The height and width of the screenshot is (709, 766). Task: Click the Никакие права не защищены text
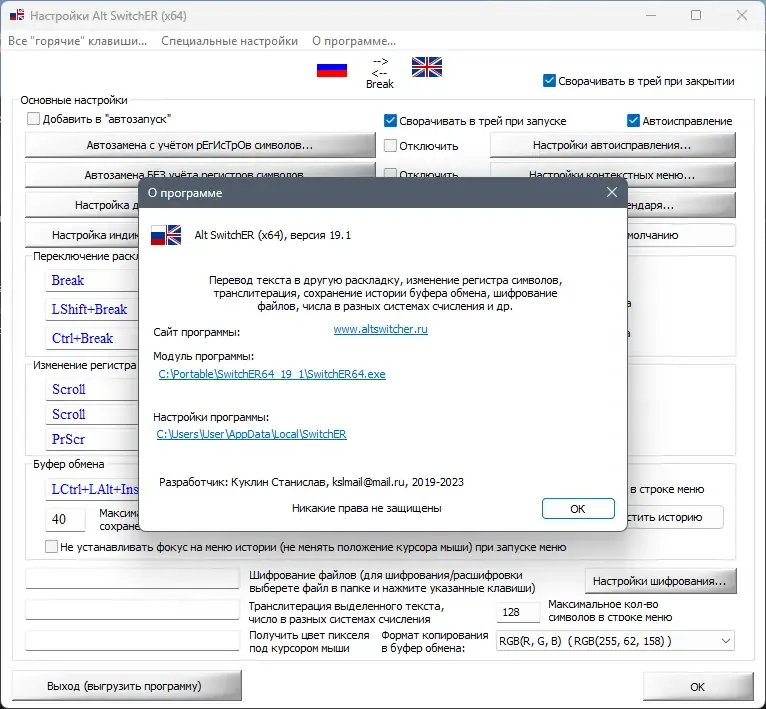tap(366, 508)
